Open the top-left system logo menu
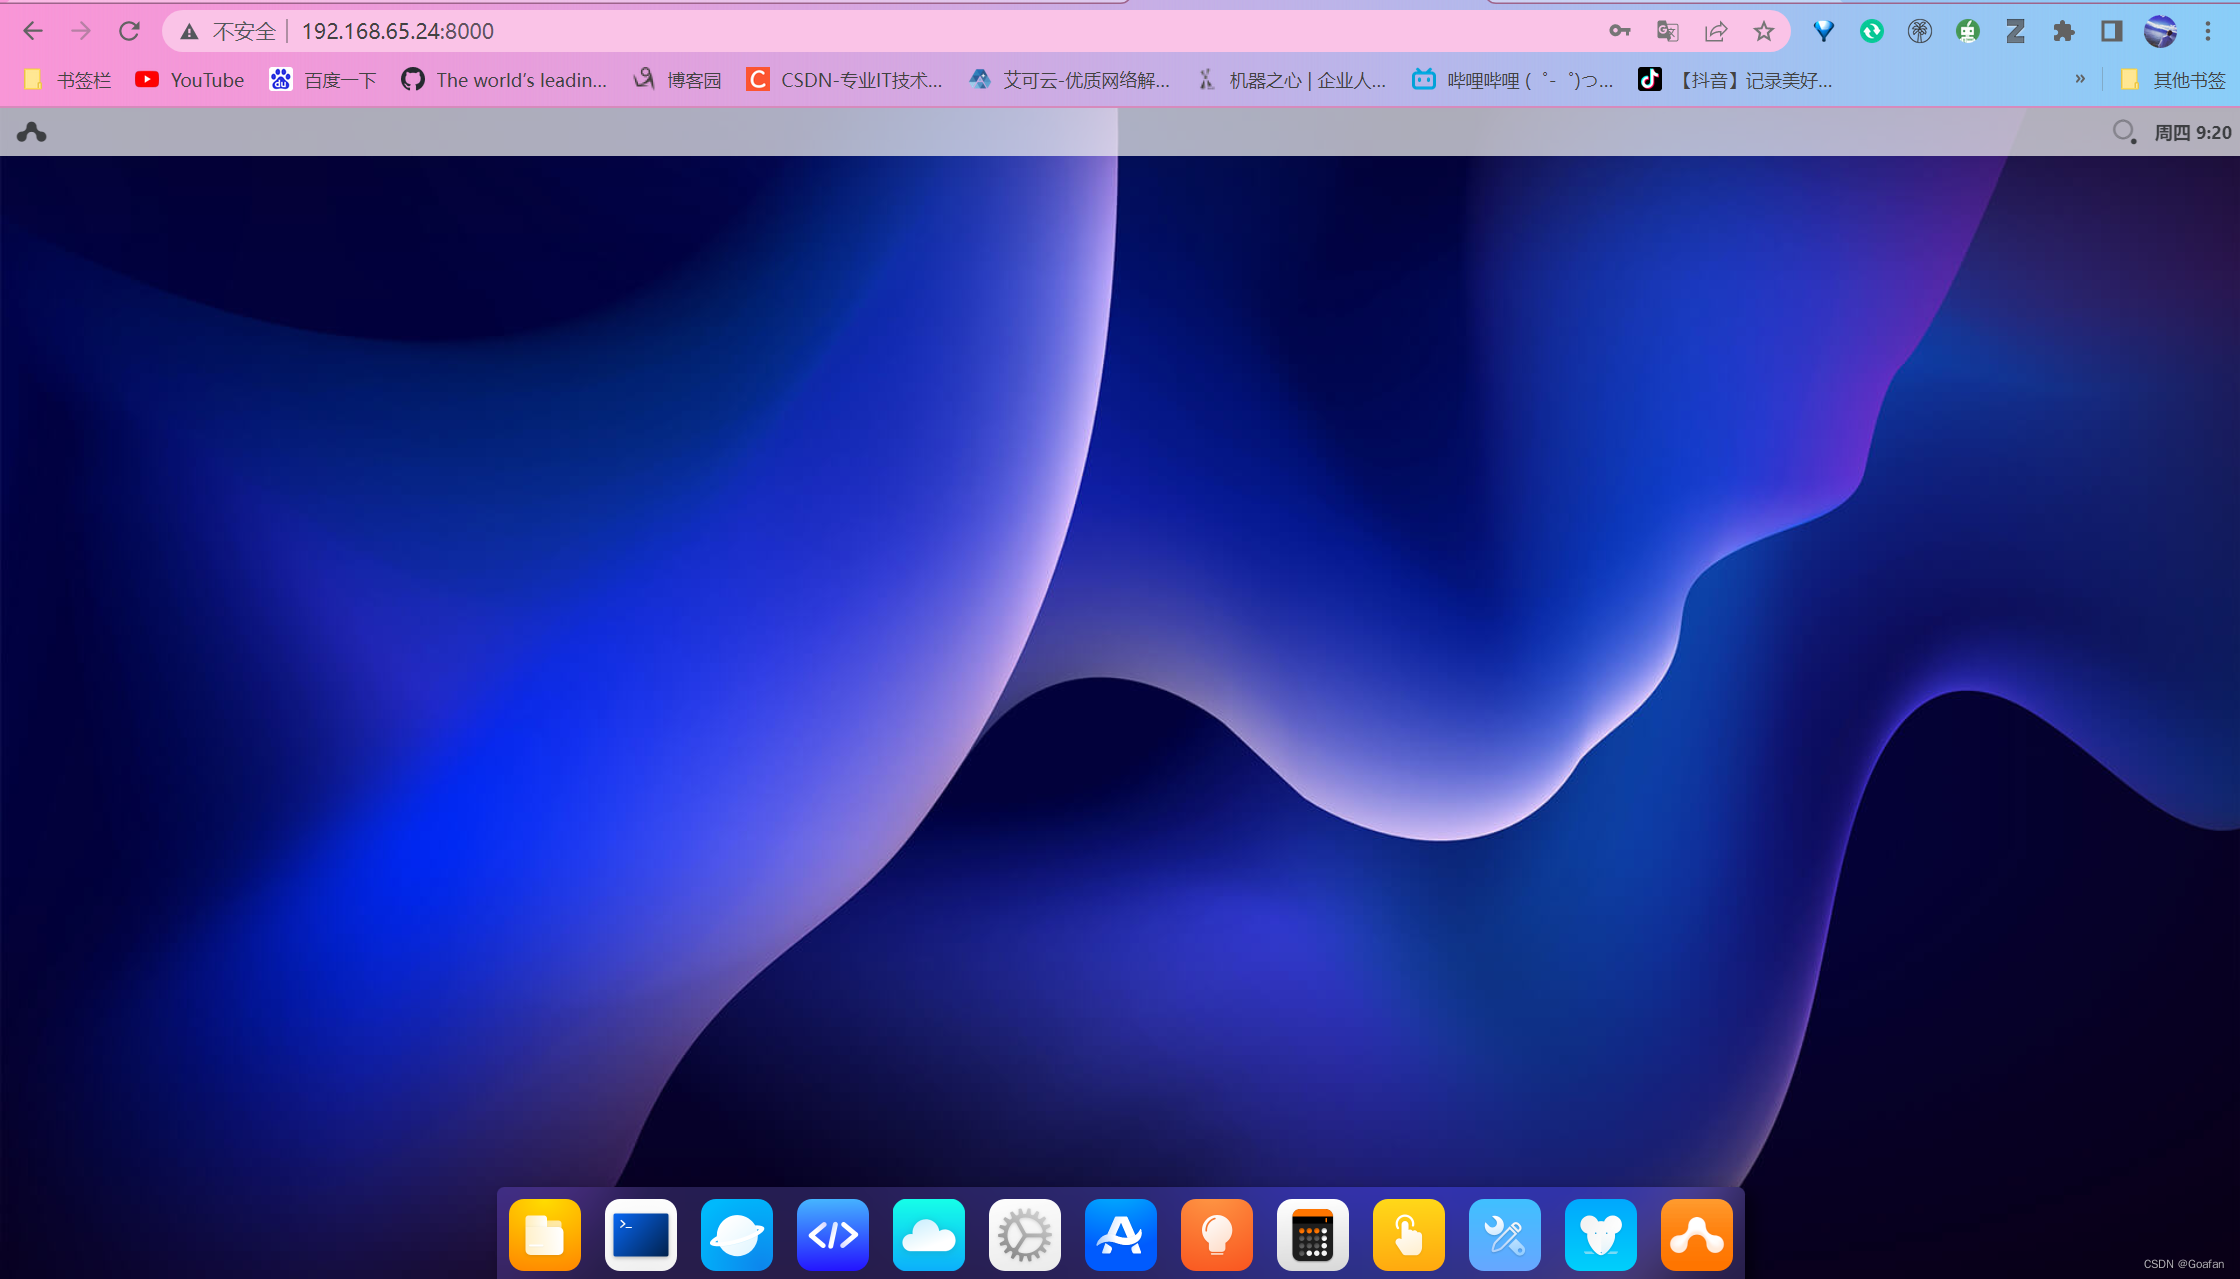Screen dimensions: 2240x1279 coord(32,132)
